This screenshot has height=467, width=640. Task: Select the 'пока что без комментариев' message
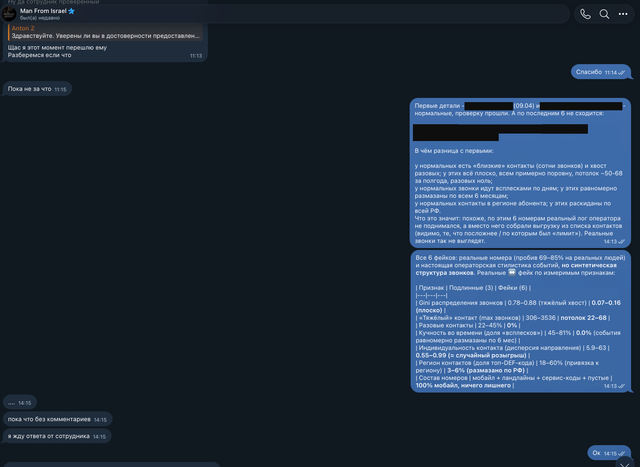point(57,419)
